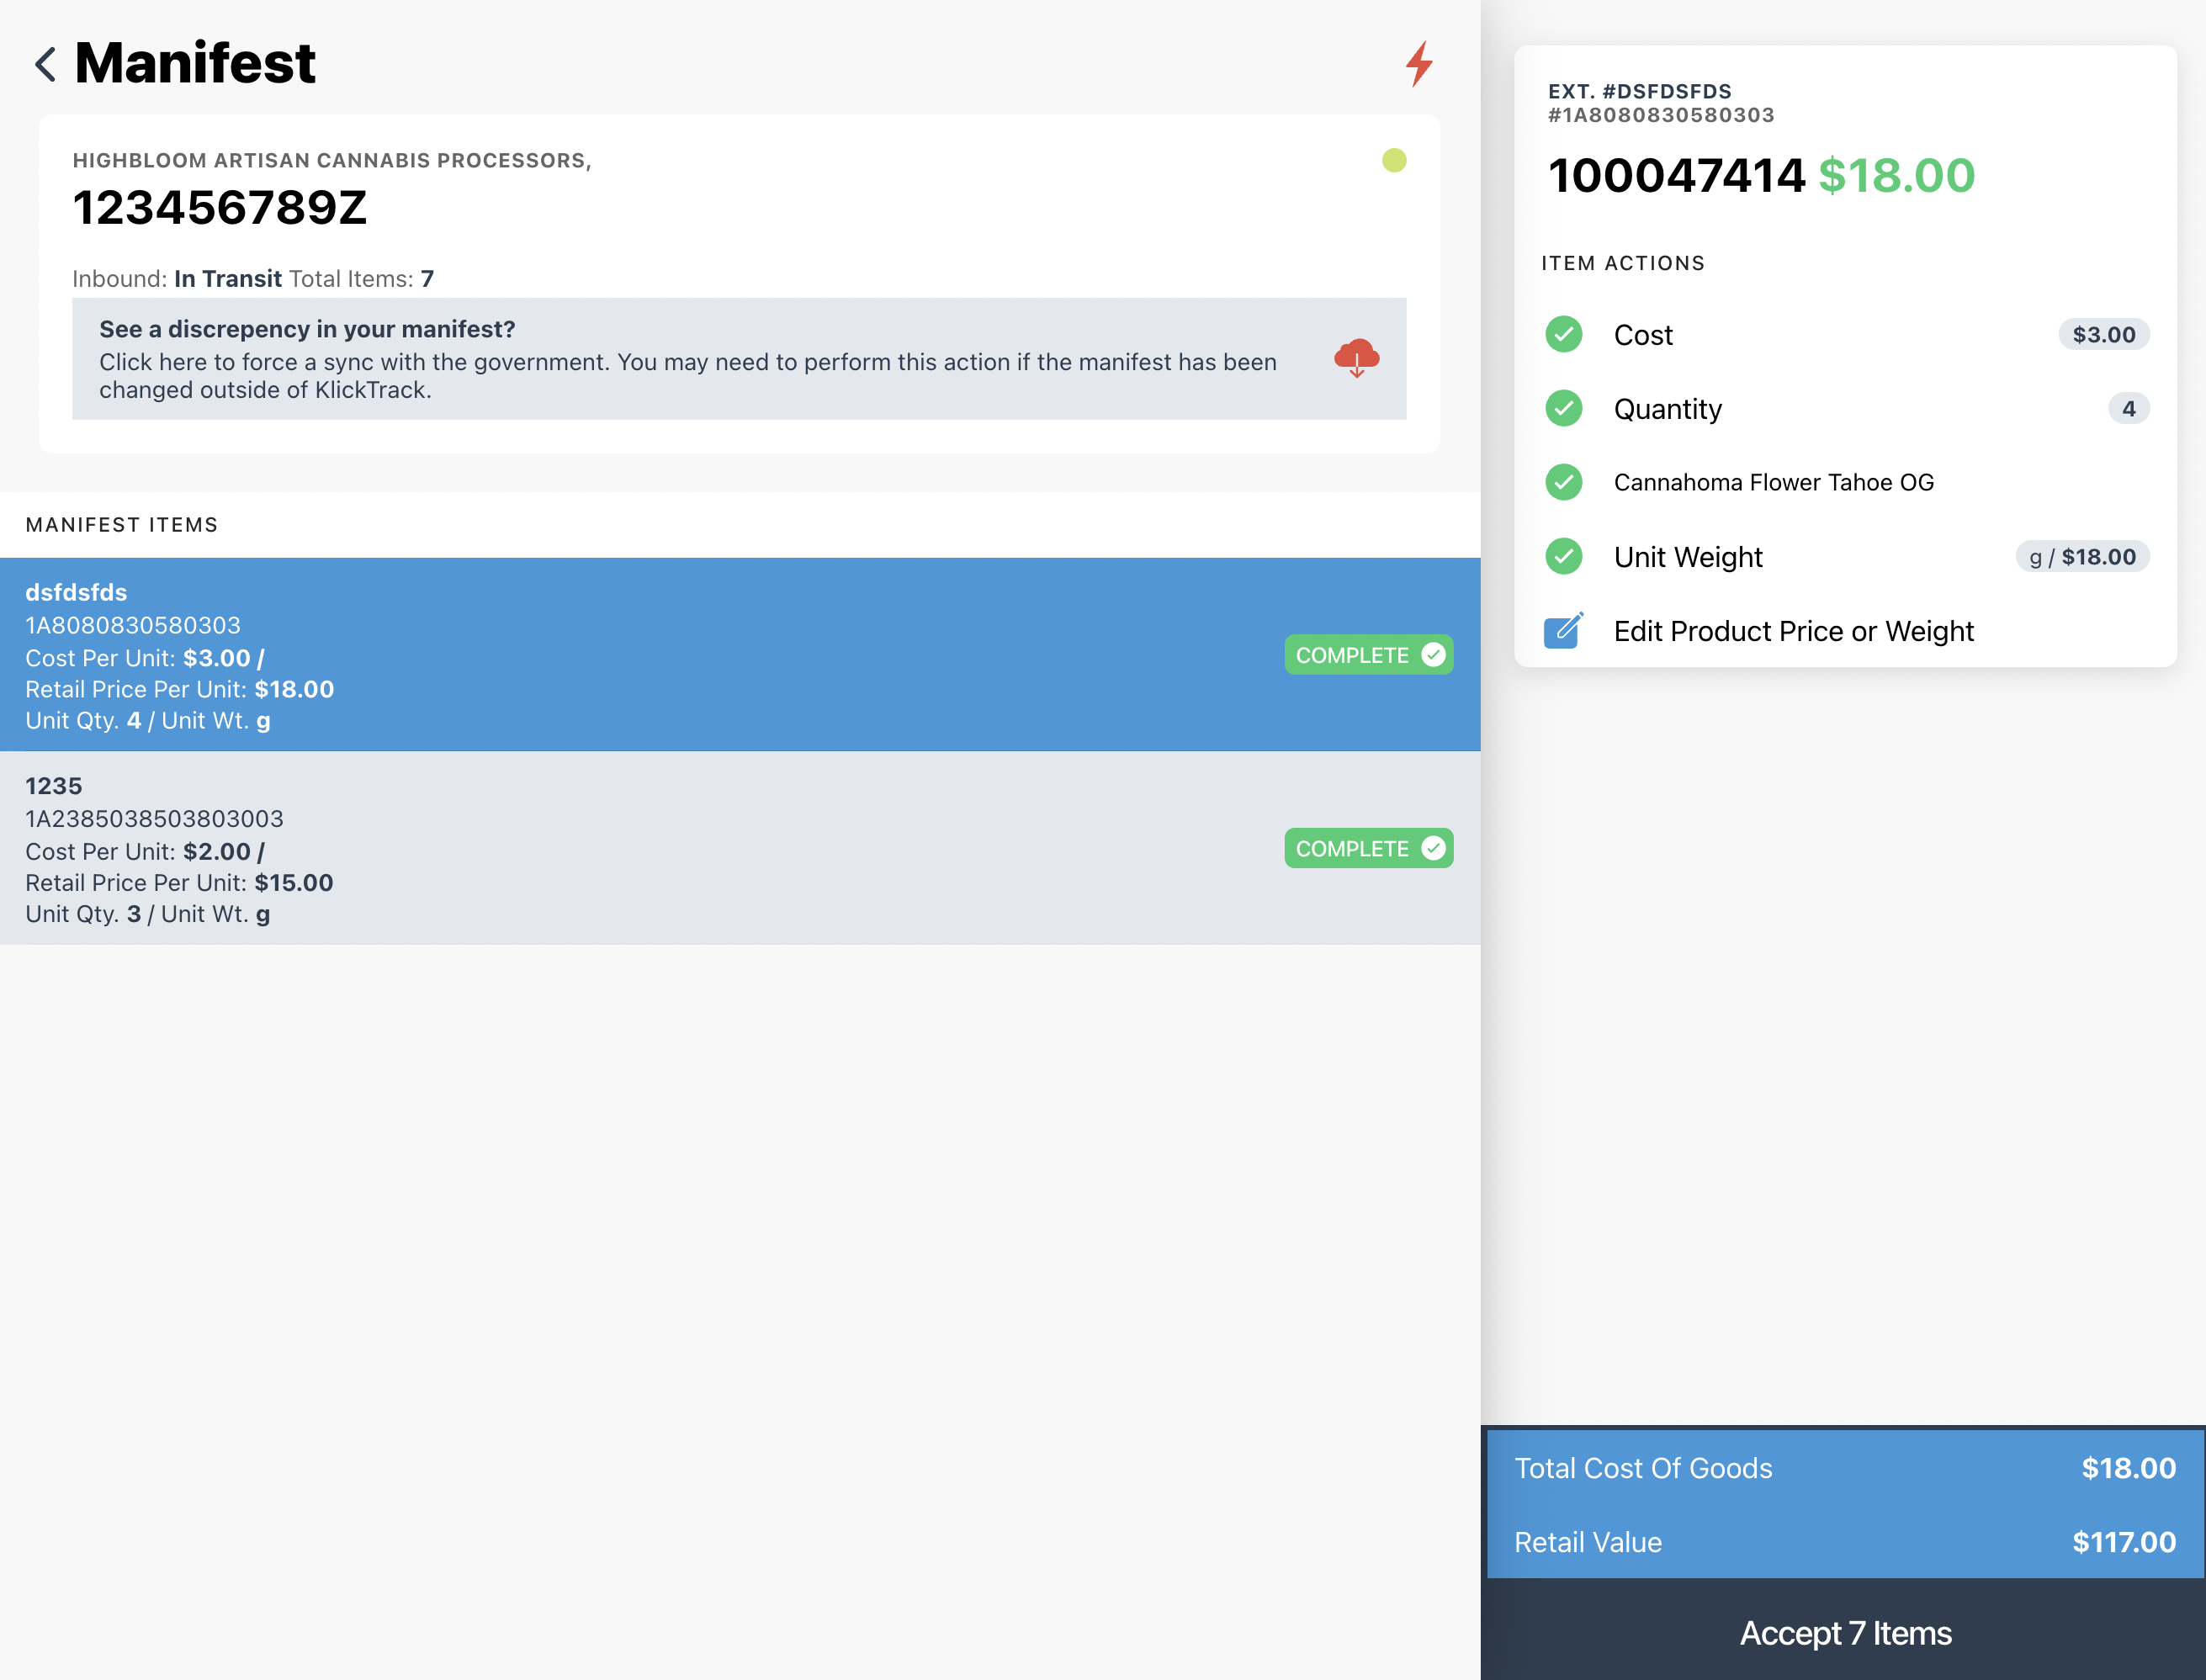Click the green checkmark next to Quantity
The image size is (2206, 1680).
tap(1563, 409)
